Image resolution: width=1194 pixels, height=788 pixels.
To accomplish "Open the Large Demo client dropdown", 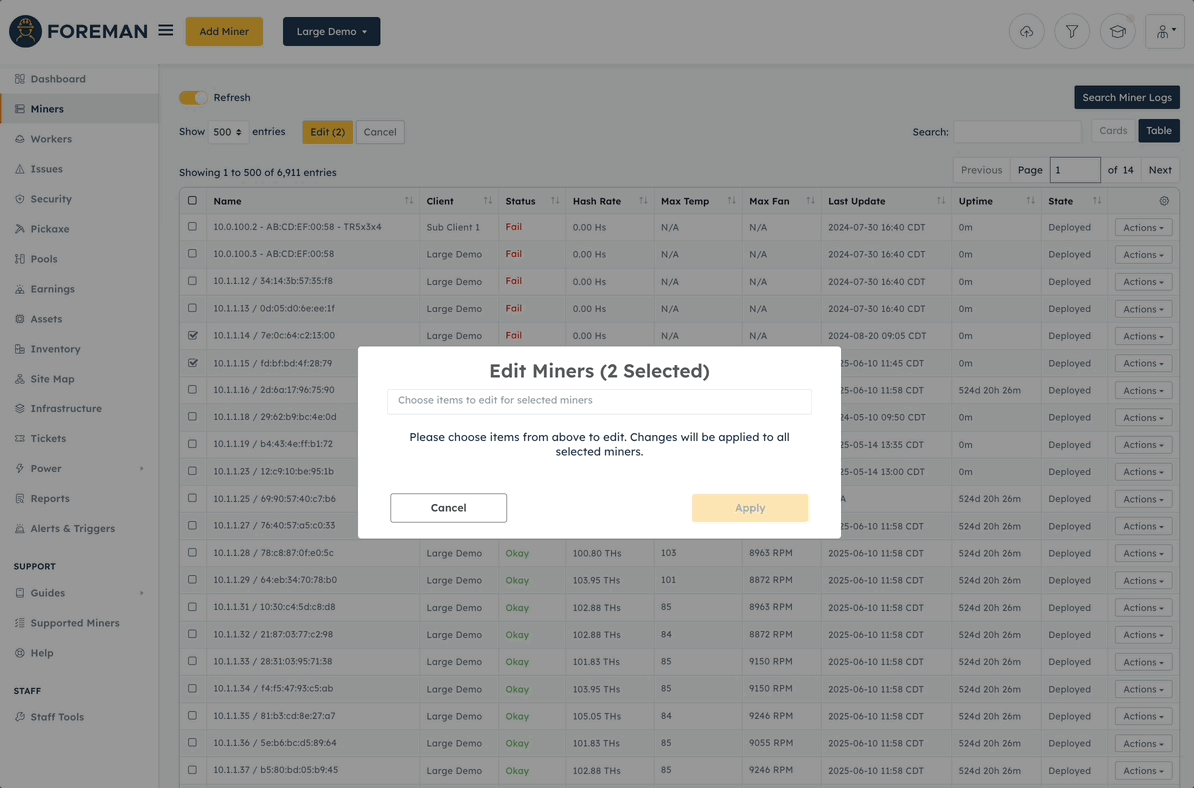I will coord(331,31).
